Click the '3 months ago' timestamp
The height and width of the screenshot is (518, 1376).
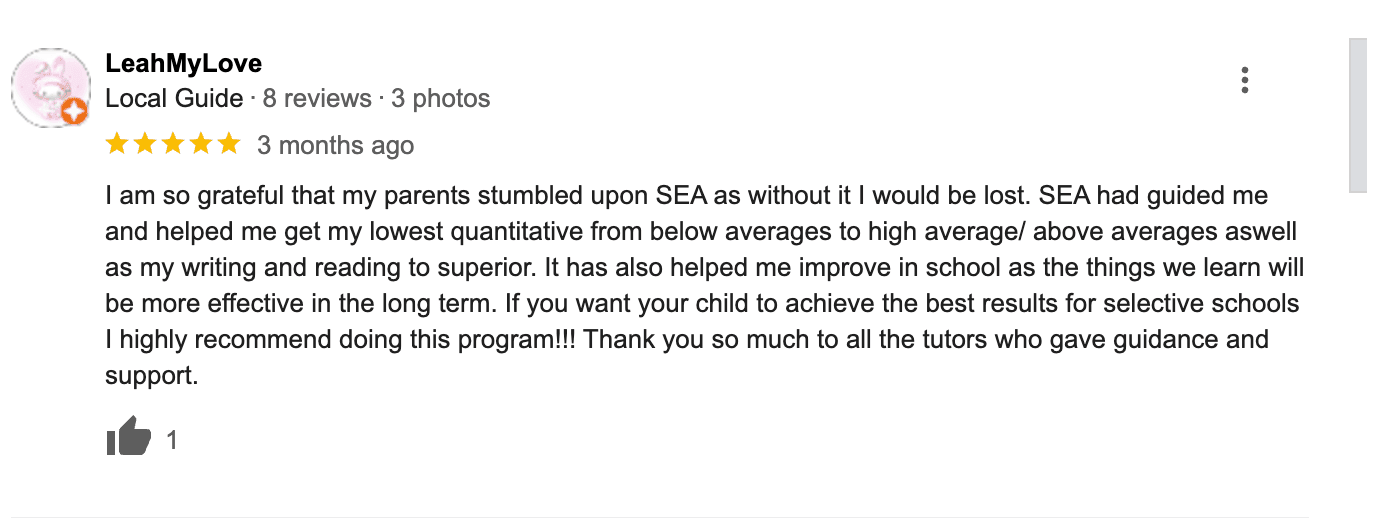point(335,145)
